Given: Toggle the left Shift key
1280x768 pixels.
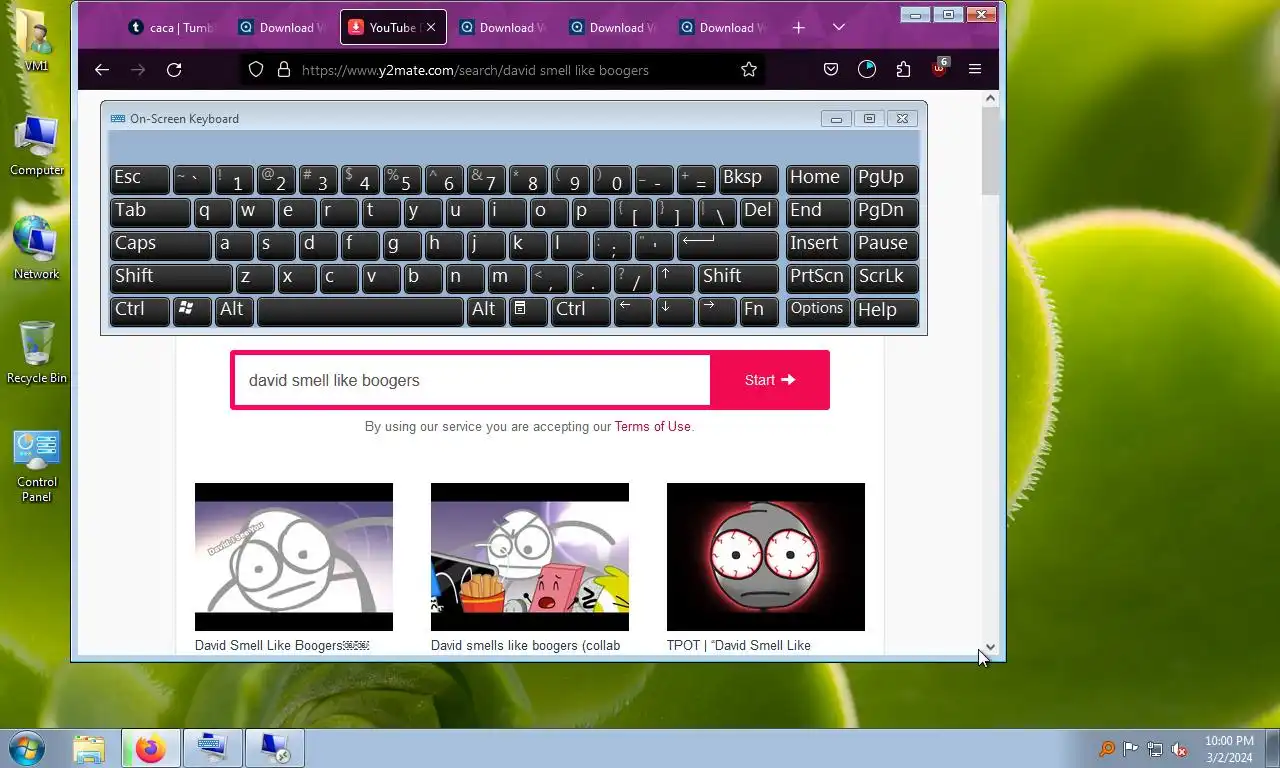Looking at the screenshot, I should click(x=171, y=278).
